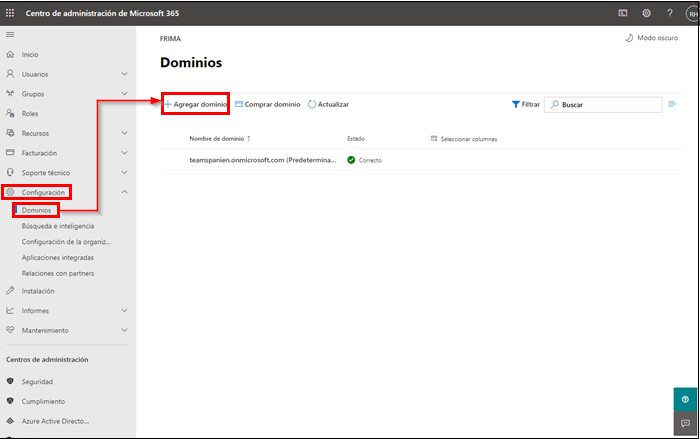Click the Filtrar funnel icon
The height and width of the screenshot is (439, 700).
516,104
